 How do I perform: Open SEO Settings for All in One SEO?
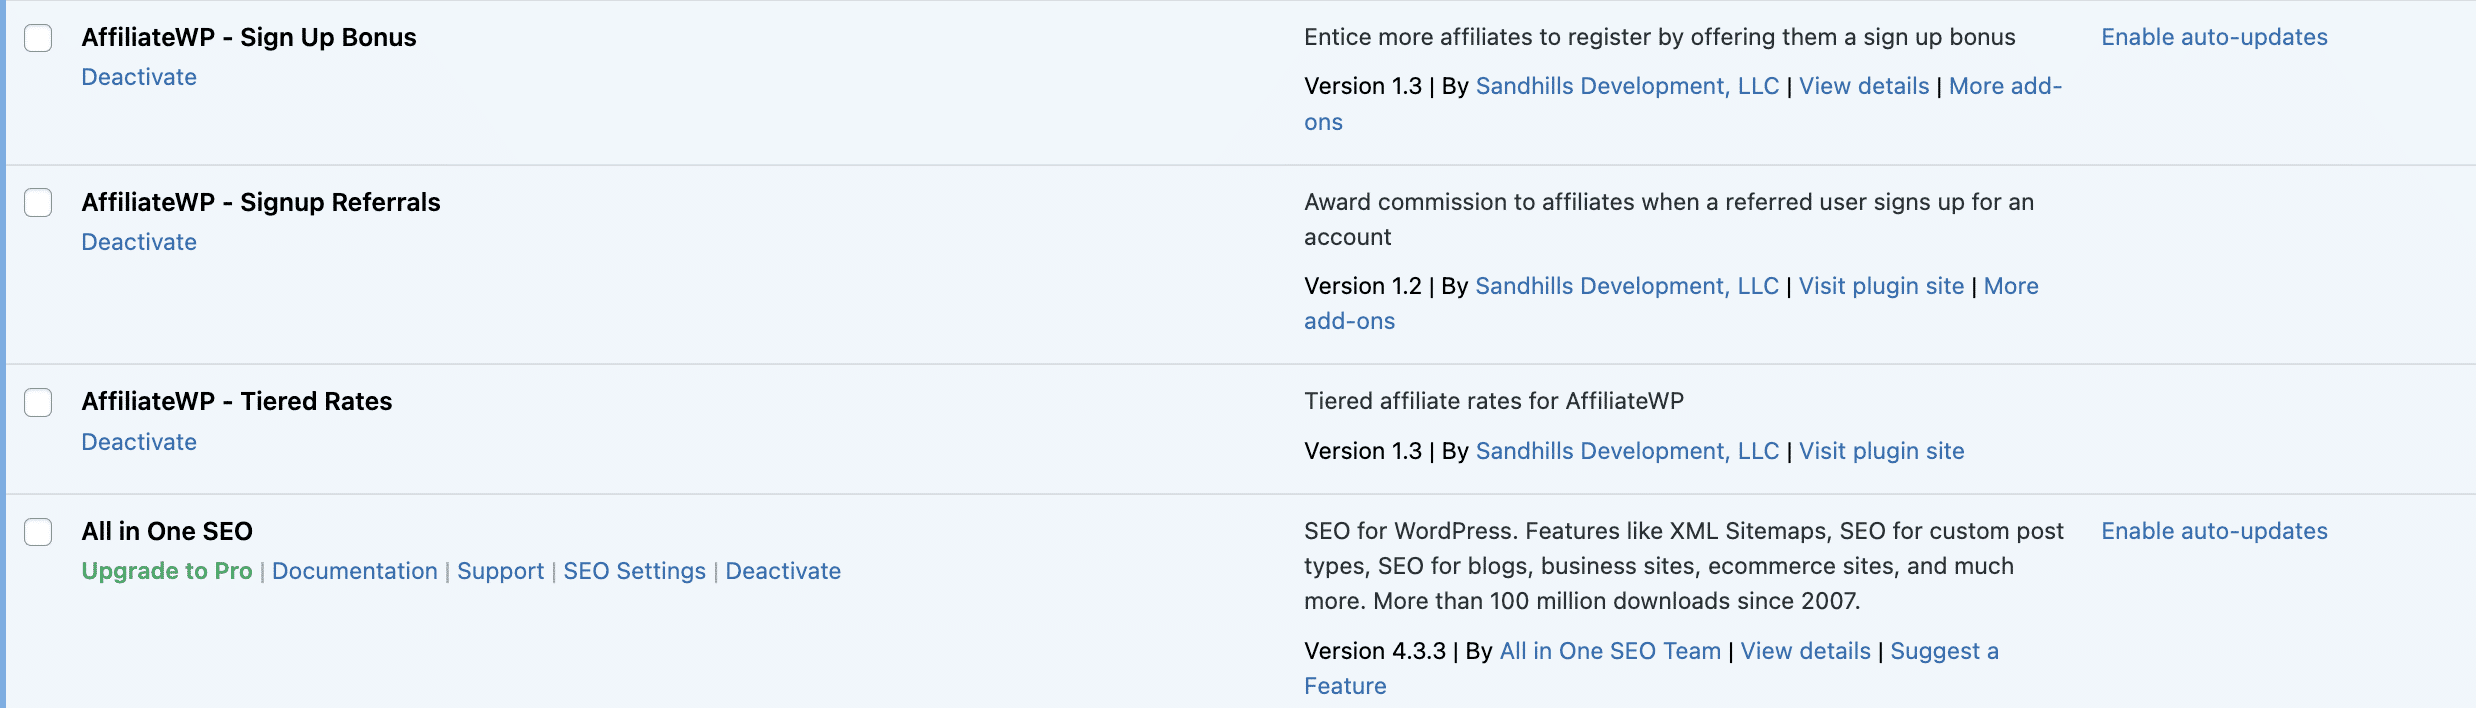point(635,571)
